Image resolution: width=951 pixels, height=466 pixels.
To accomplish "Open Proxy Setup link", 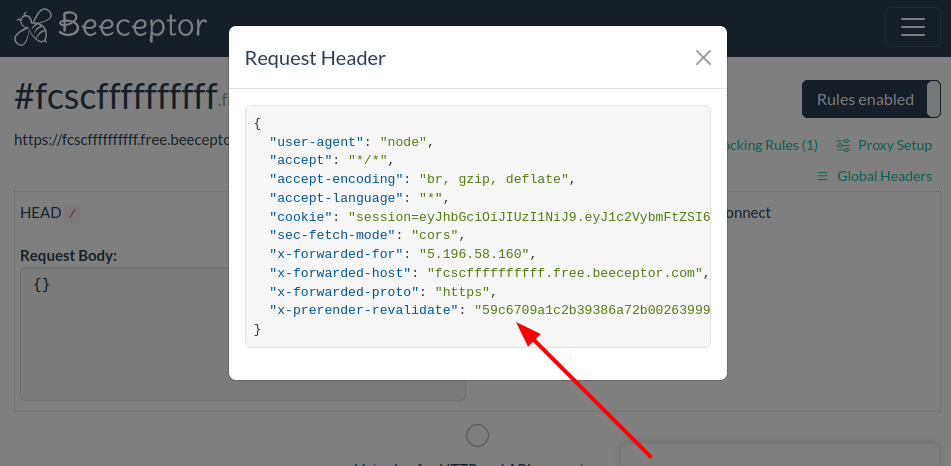I will [x=895, y=145].
